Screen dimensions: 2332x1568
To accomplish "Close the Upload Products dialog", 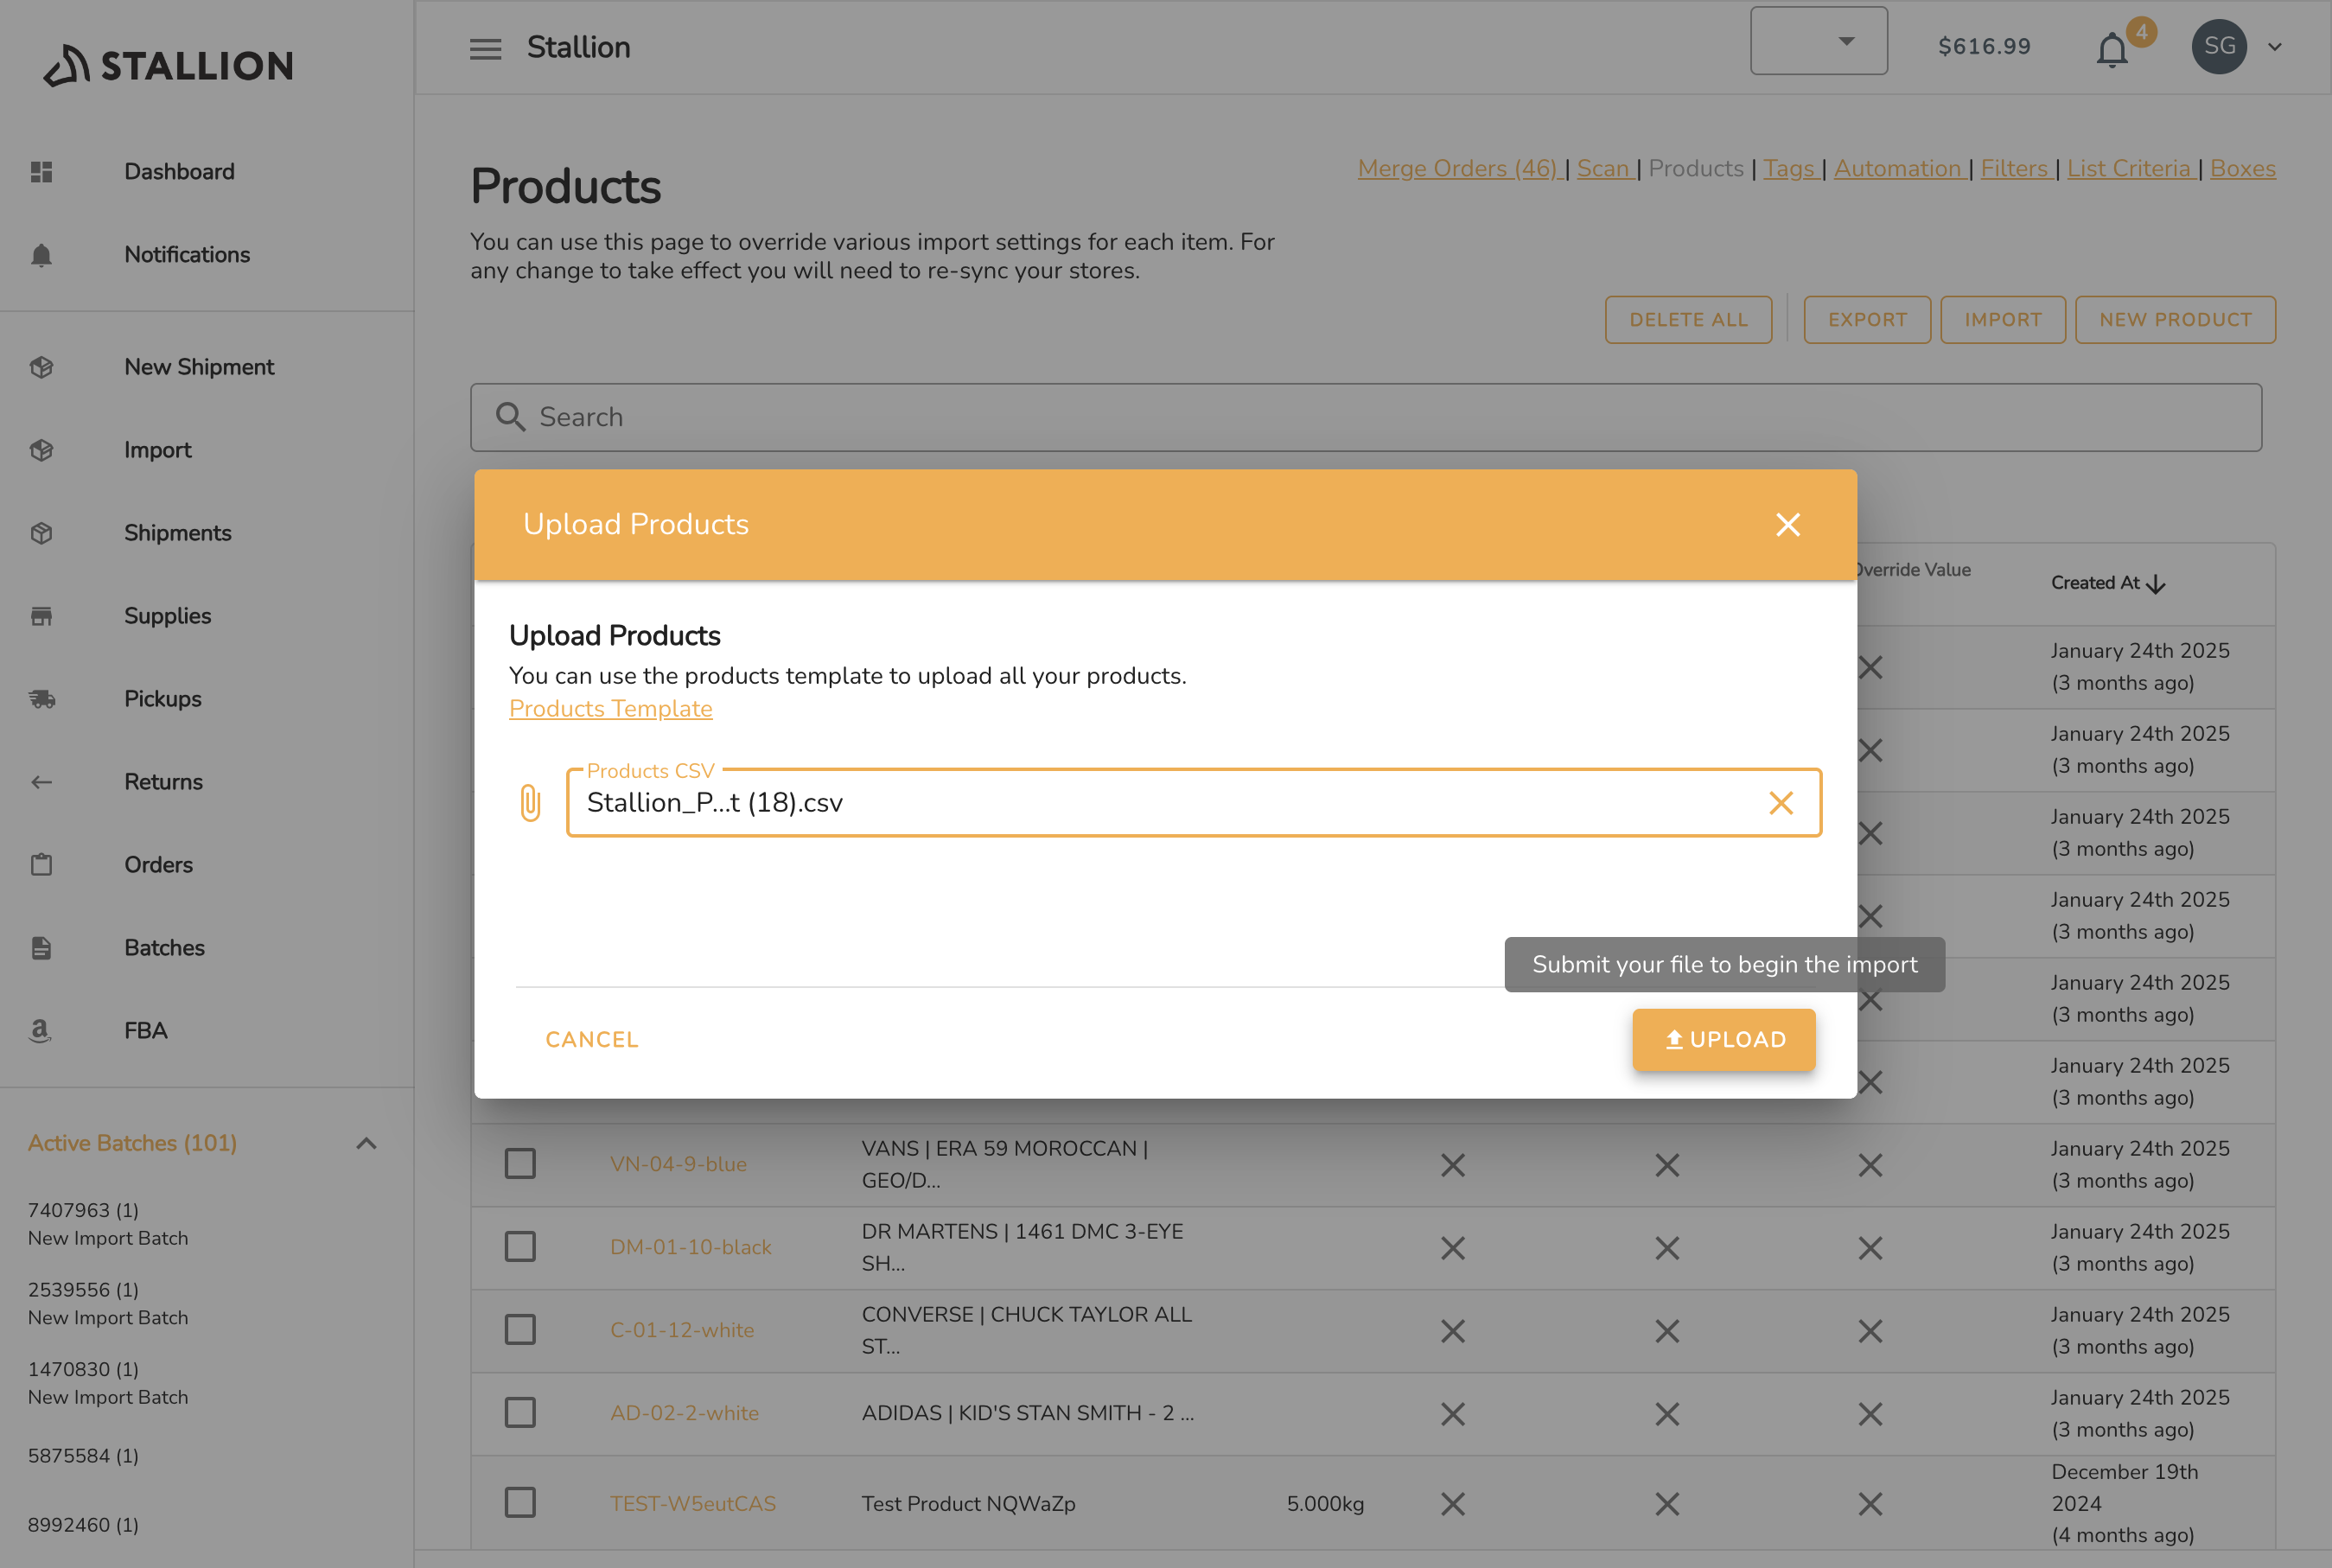I will (x=1788, y=525).
